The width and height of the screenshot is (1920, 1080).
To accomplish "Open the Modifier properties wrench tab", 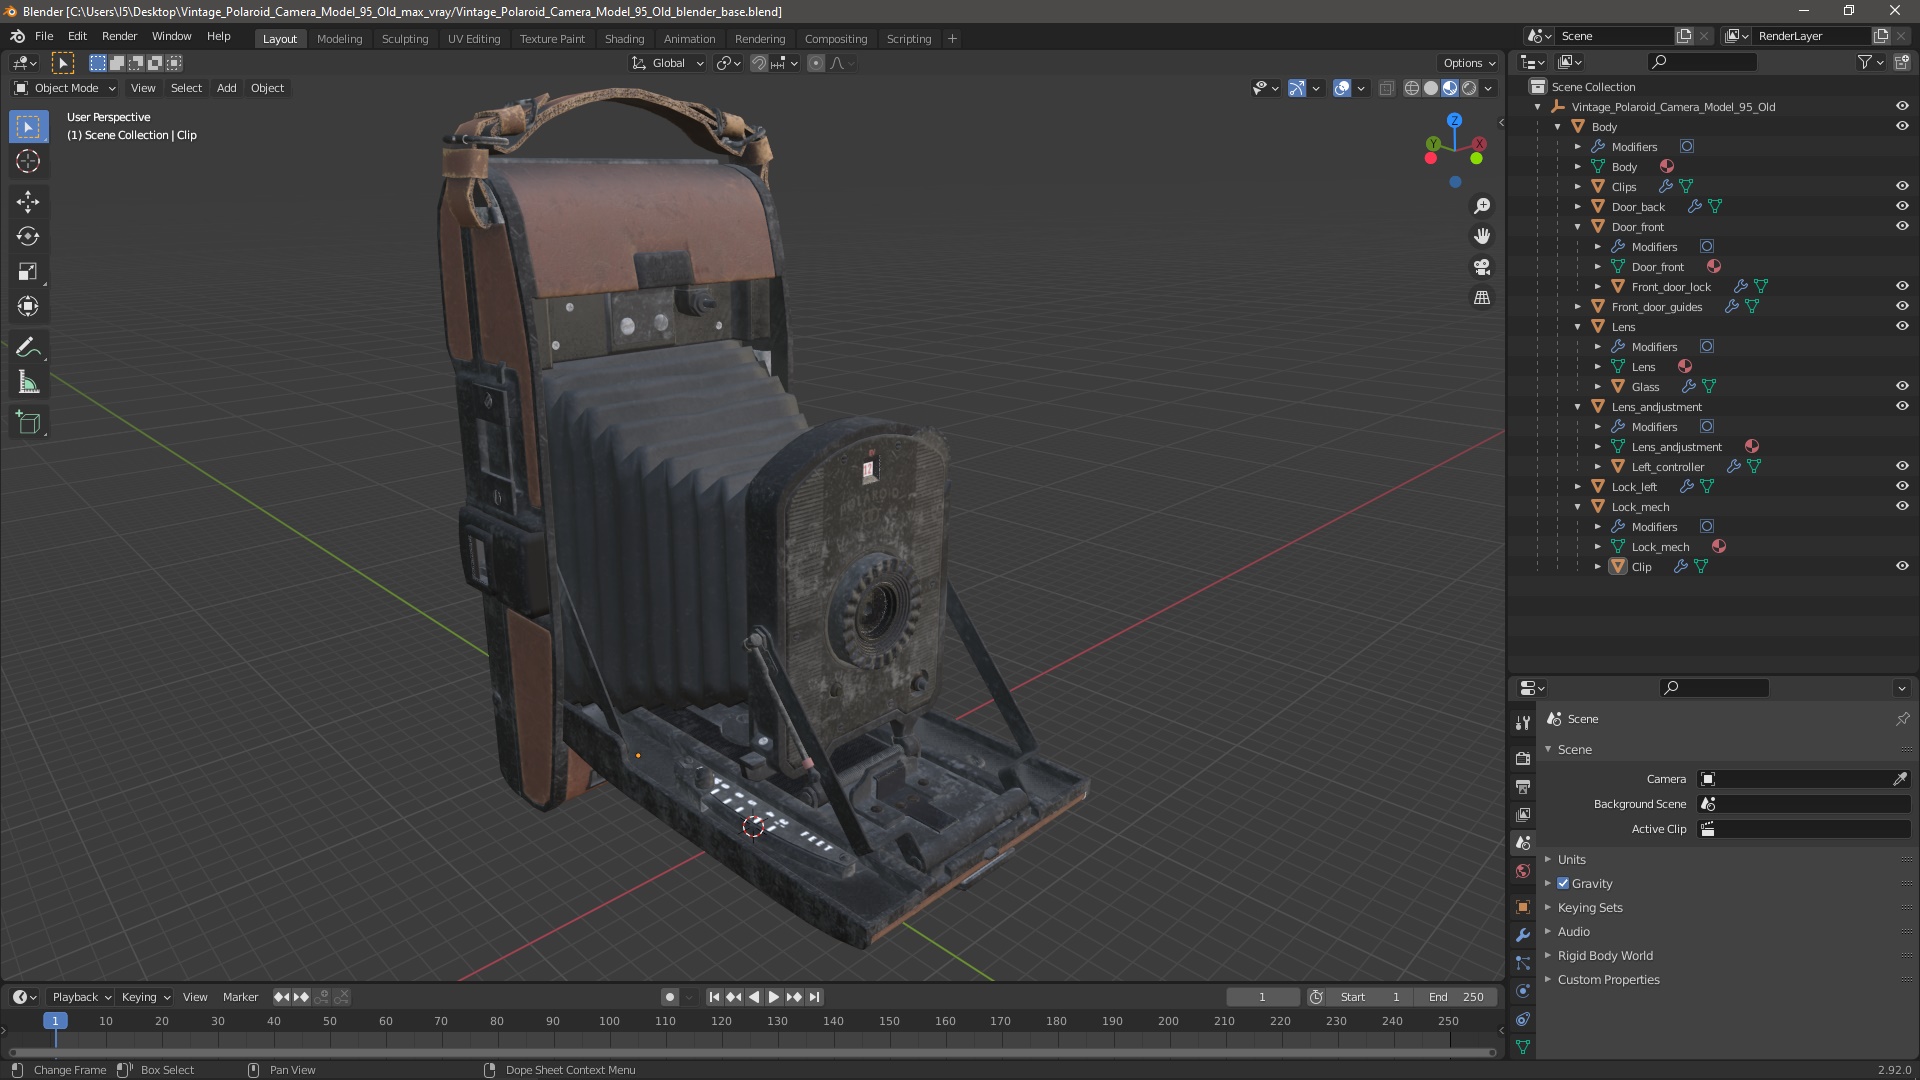I will click(x=1523, y=935).
